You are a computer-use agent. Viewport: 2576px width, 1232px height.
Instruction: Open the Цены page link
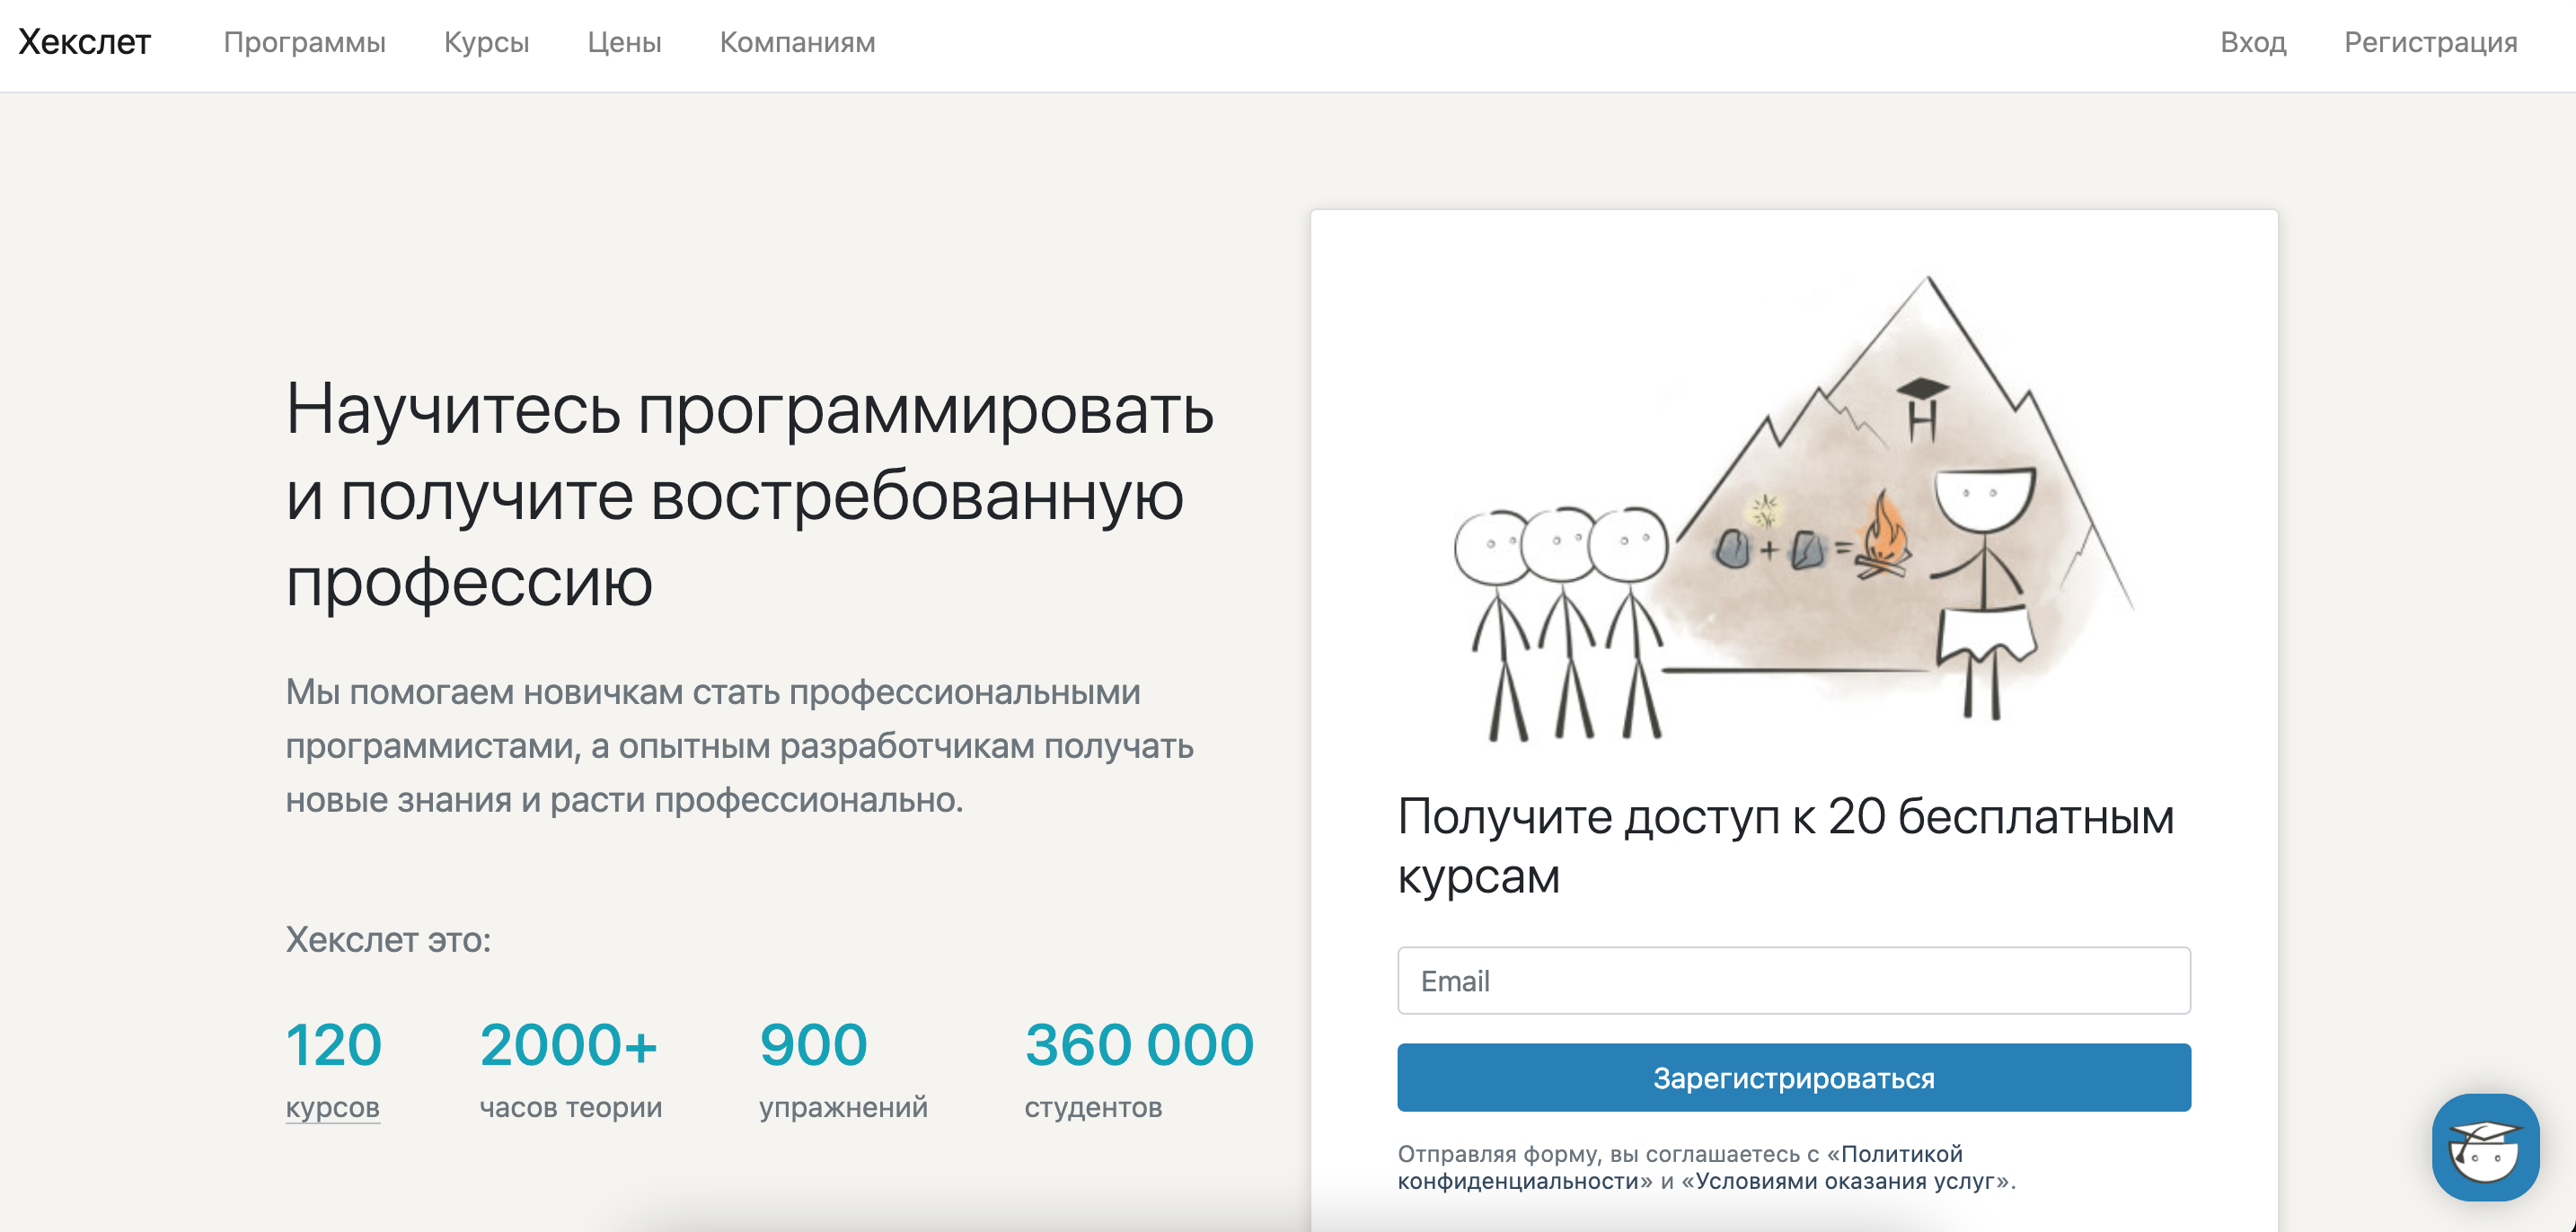[624, 42]
